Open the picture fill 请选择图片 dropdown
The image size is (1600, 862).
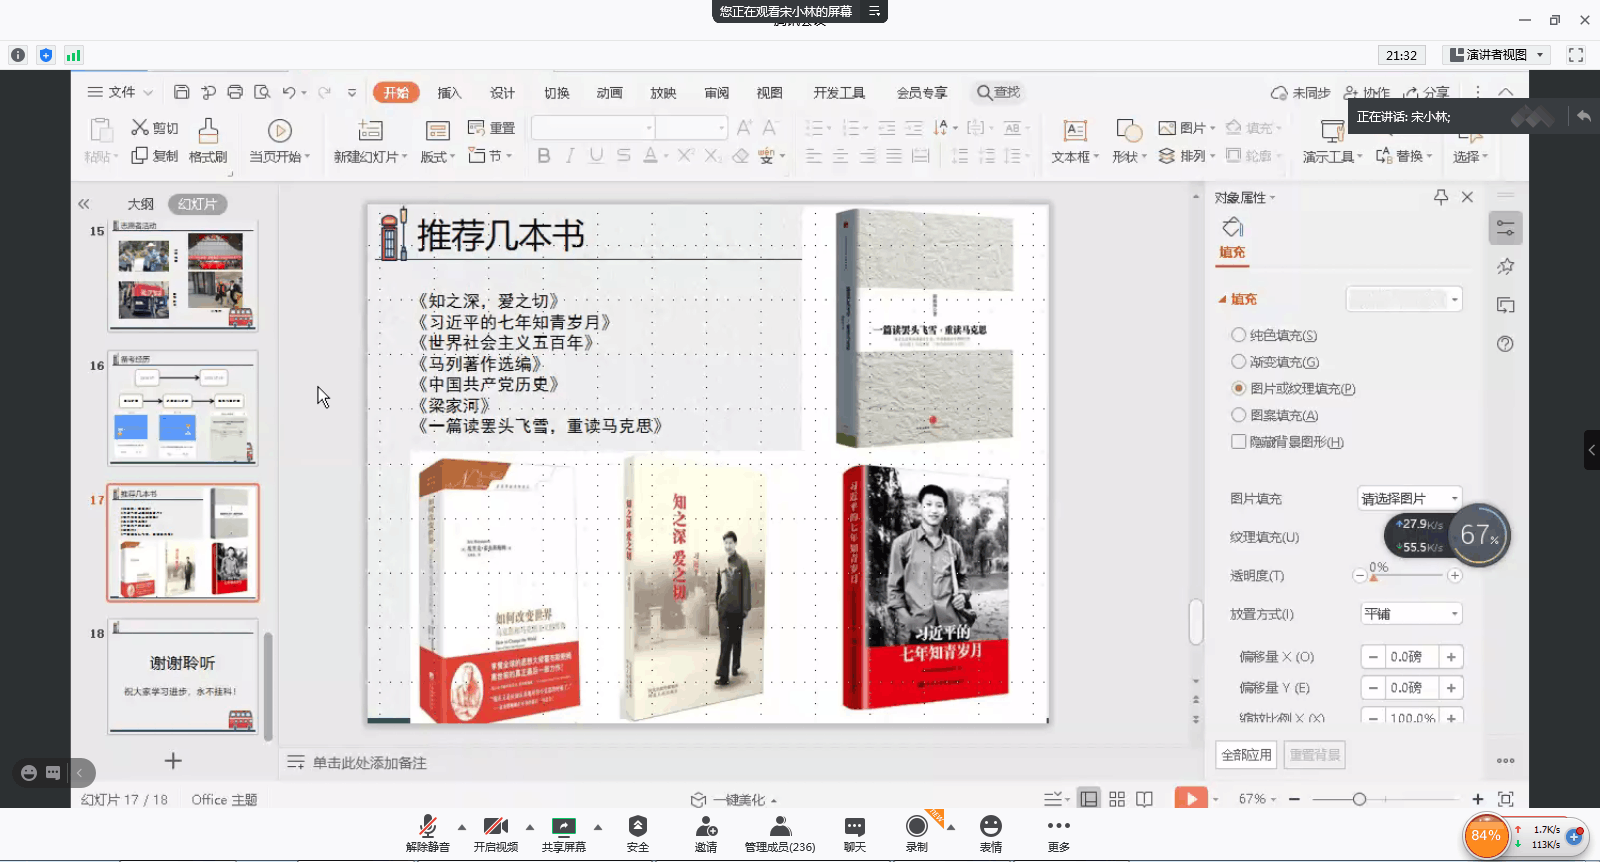pos(1409,498)
